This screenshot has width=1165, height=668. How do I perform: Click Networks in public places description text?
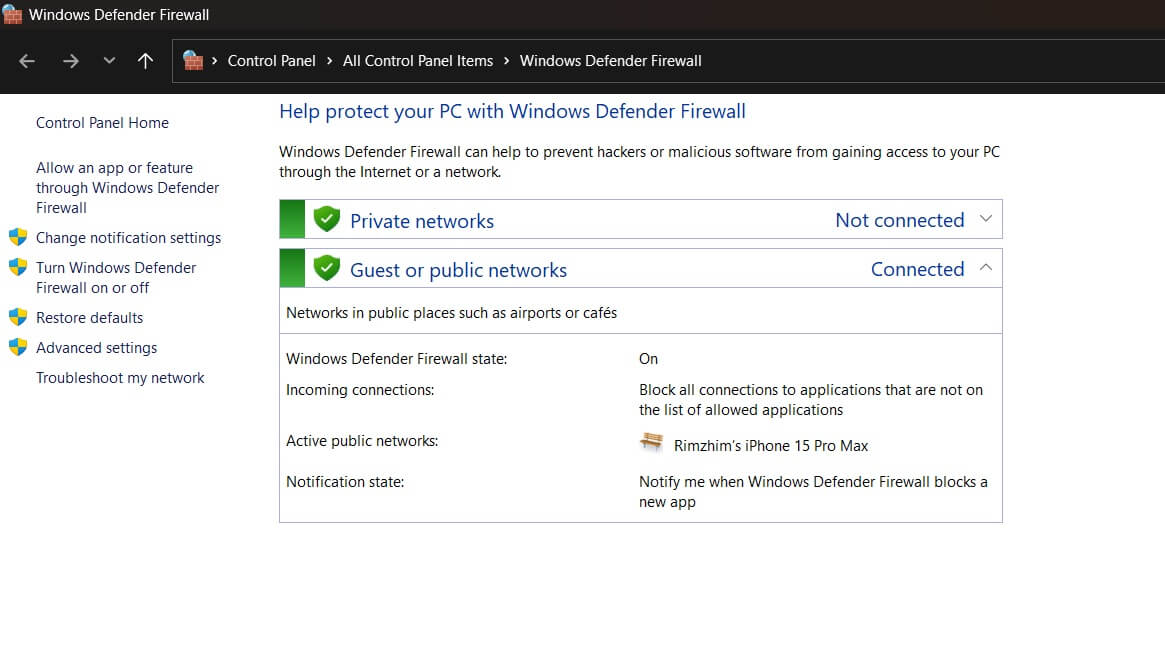pyautogui.click(x=452, y=313)
